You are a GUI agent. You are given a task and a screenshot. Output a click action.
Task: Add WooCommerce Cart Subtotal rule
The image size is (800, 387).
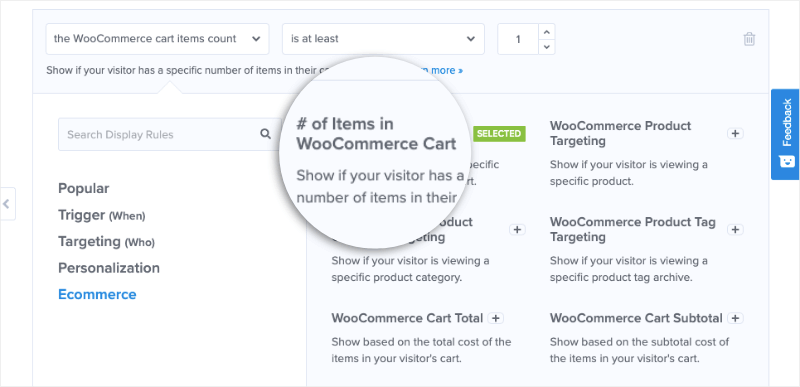coord(735,318)
